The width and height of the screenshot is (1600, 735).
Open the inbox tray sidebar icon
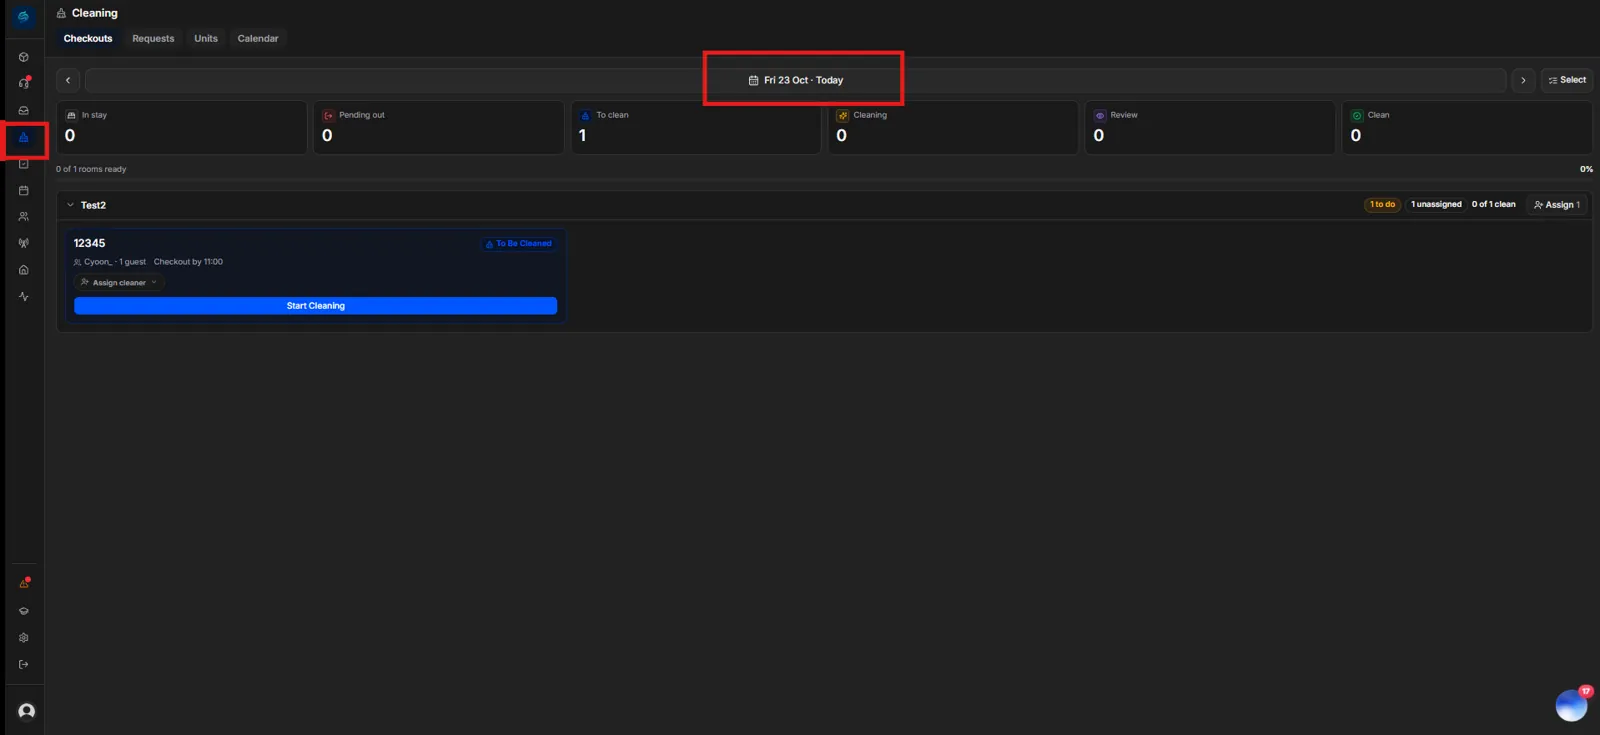pyautogui.click(x=24, y=110)
